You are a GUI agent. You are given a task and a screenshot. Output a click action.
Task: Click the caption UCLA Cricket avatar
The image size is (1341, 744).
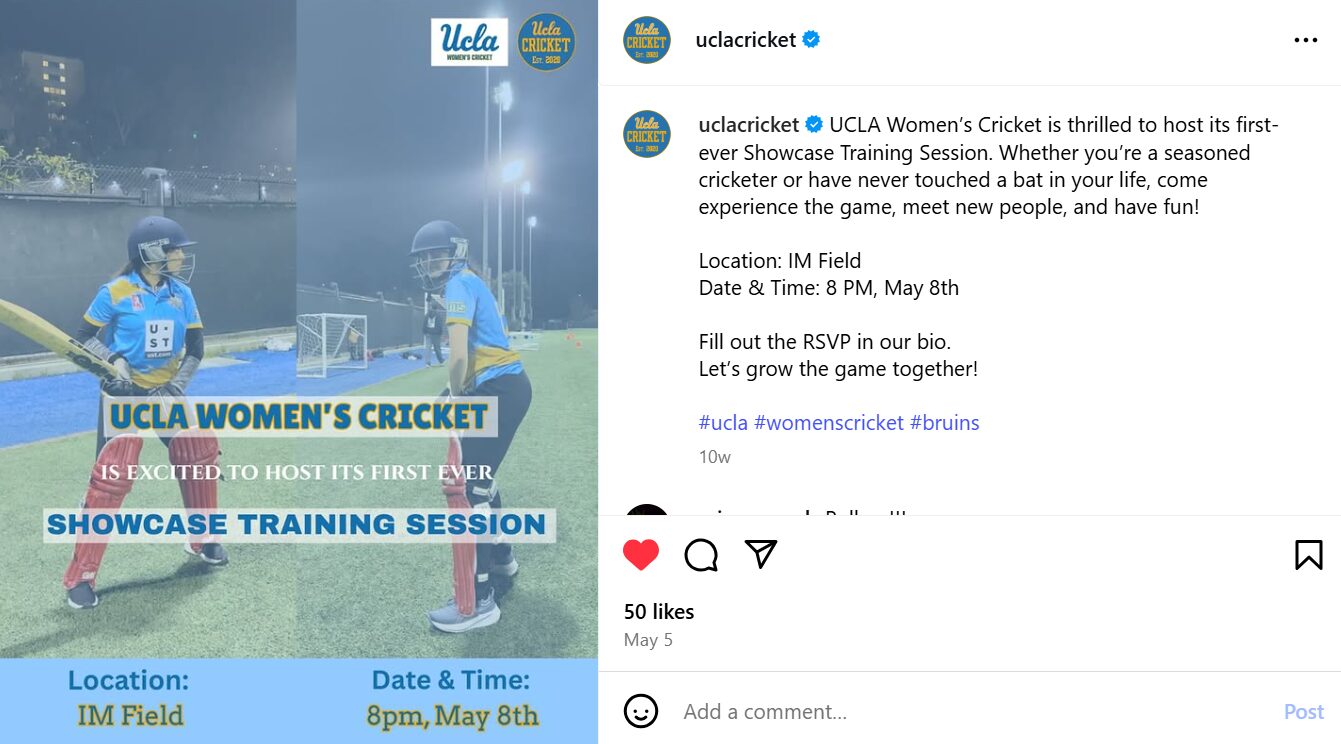click(x=647, y=134)
